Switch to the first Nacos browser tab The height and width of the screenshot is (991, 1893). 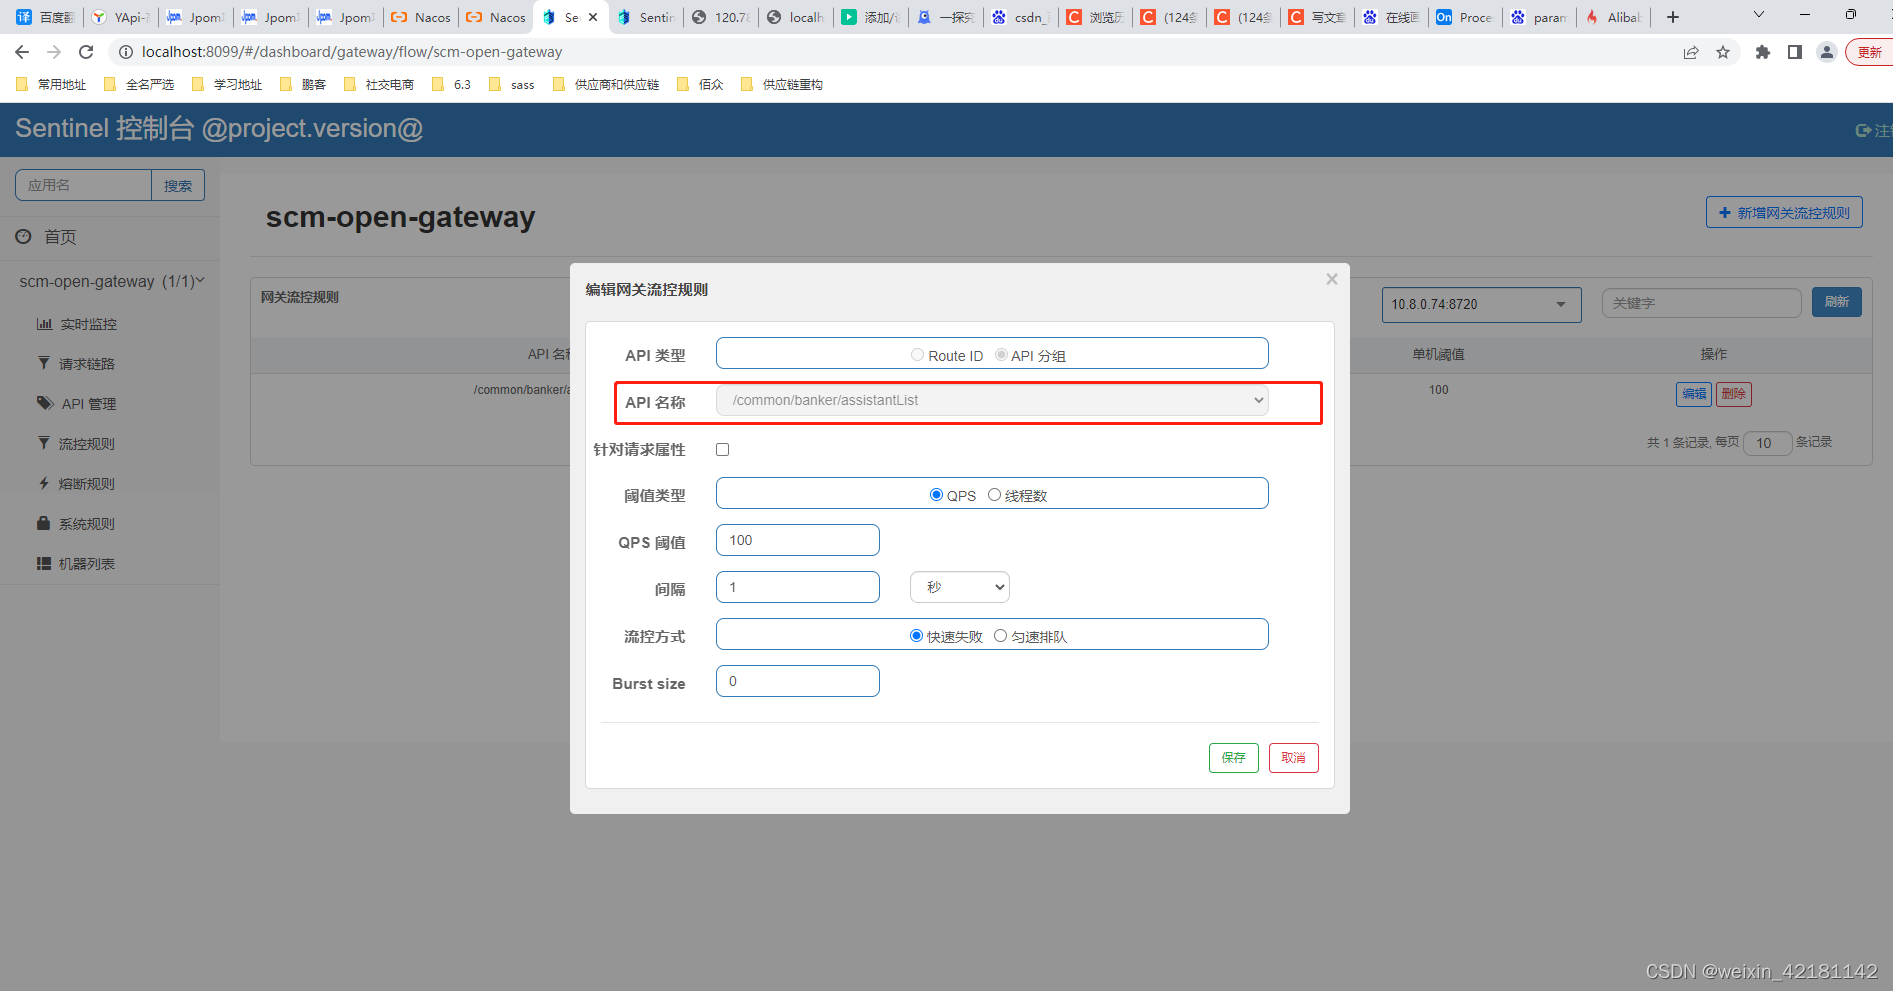point(421,17)
